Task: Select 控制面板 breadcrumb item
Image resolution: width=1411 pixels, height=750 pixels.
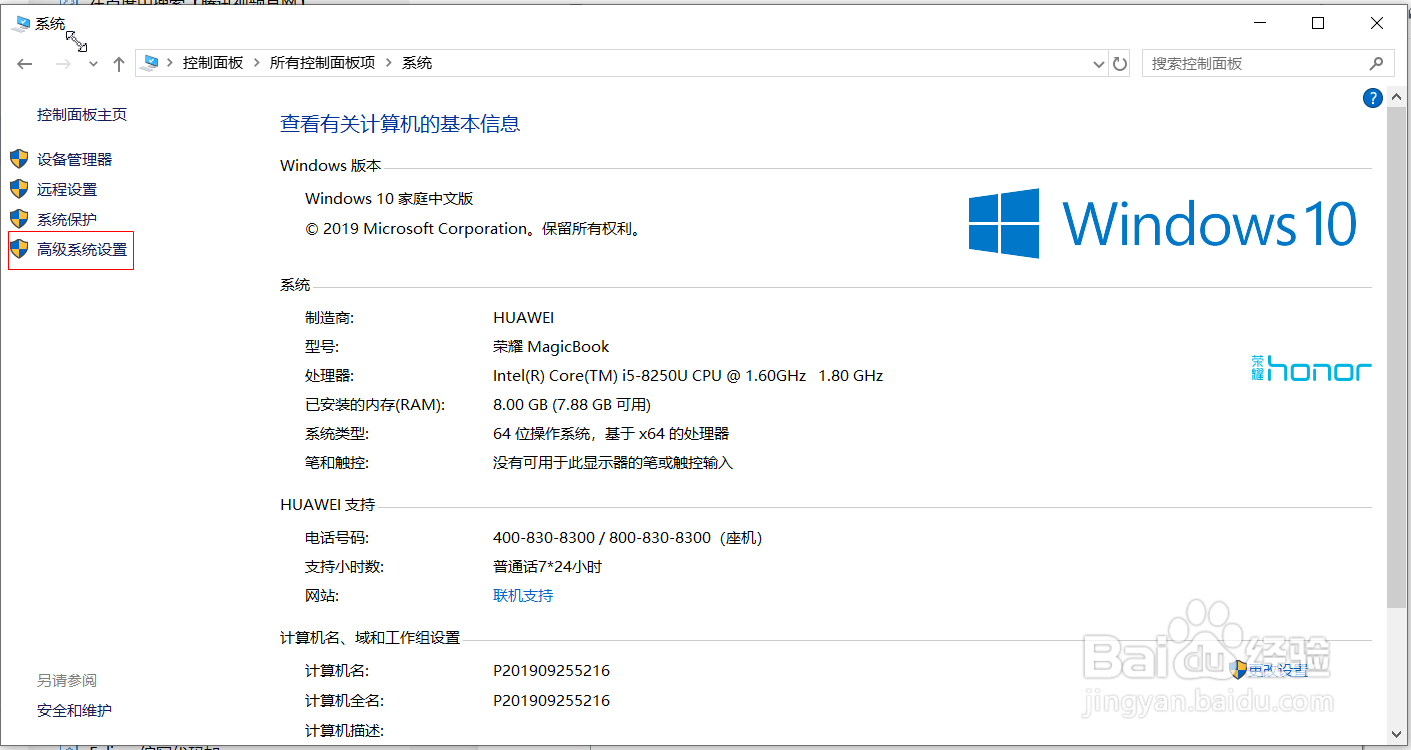Action: [x=212, y=63]
